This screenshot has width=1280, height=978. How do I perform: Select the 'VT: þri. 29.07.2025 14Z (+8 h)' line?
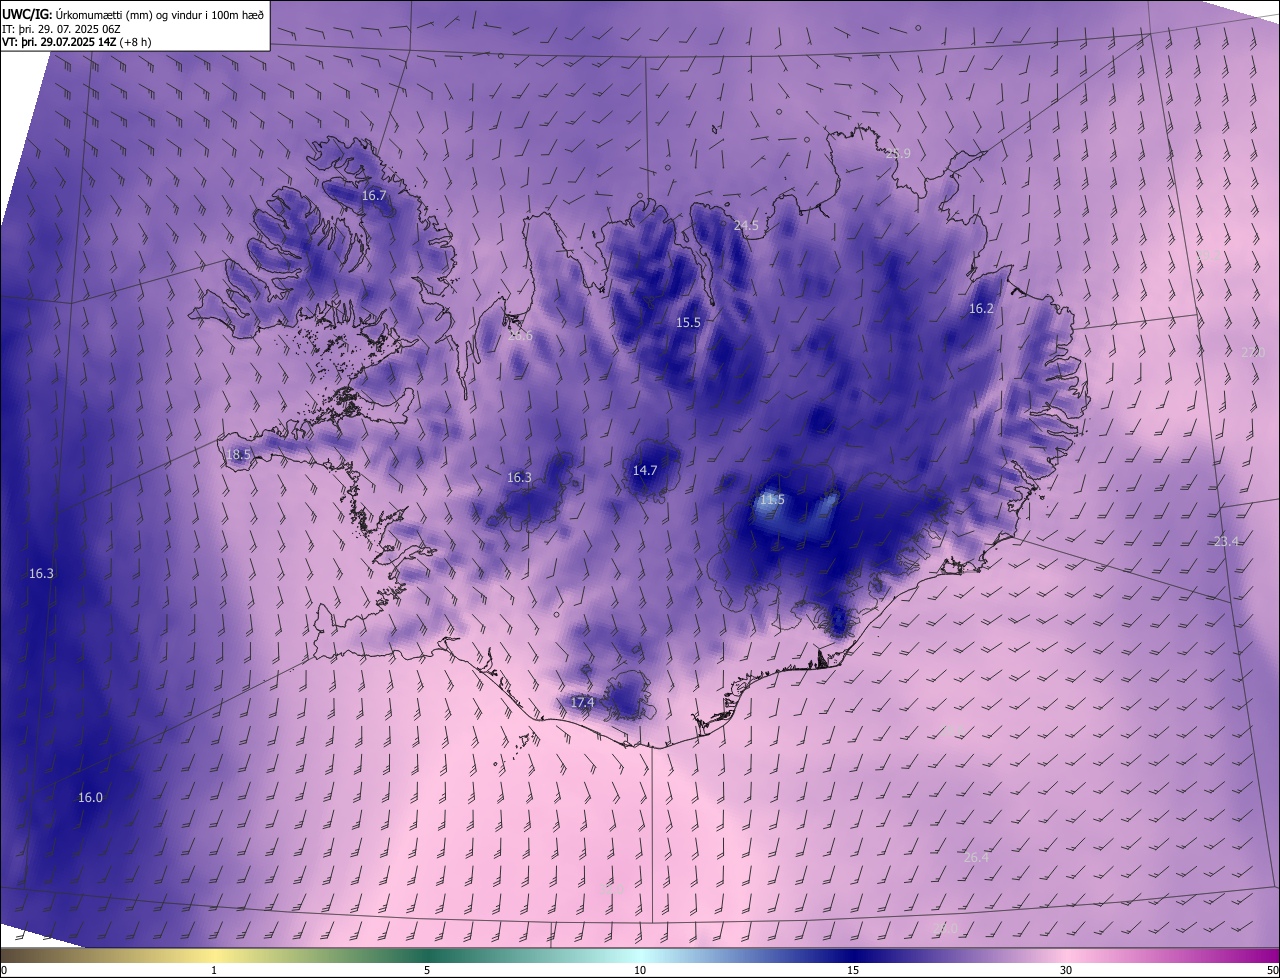[77, 42]
